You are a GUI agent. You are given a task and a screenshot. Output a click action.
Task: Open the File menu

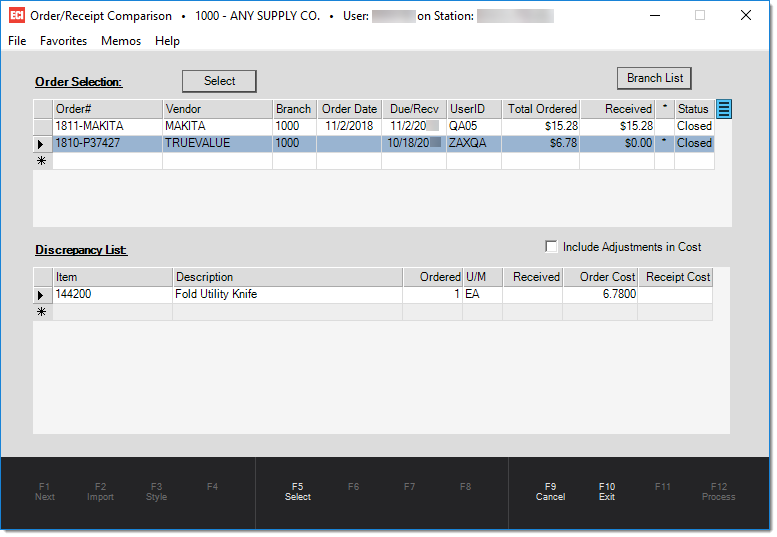[x=17, y=41]
